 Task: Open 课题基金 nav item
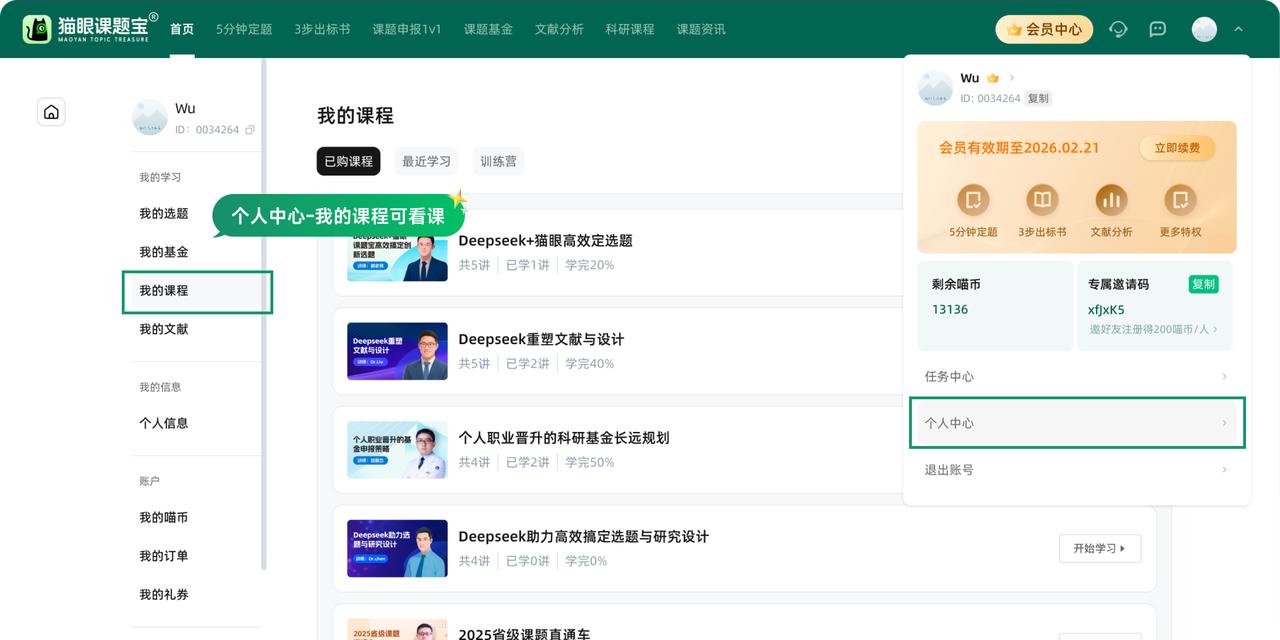coord(488,29)
